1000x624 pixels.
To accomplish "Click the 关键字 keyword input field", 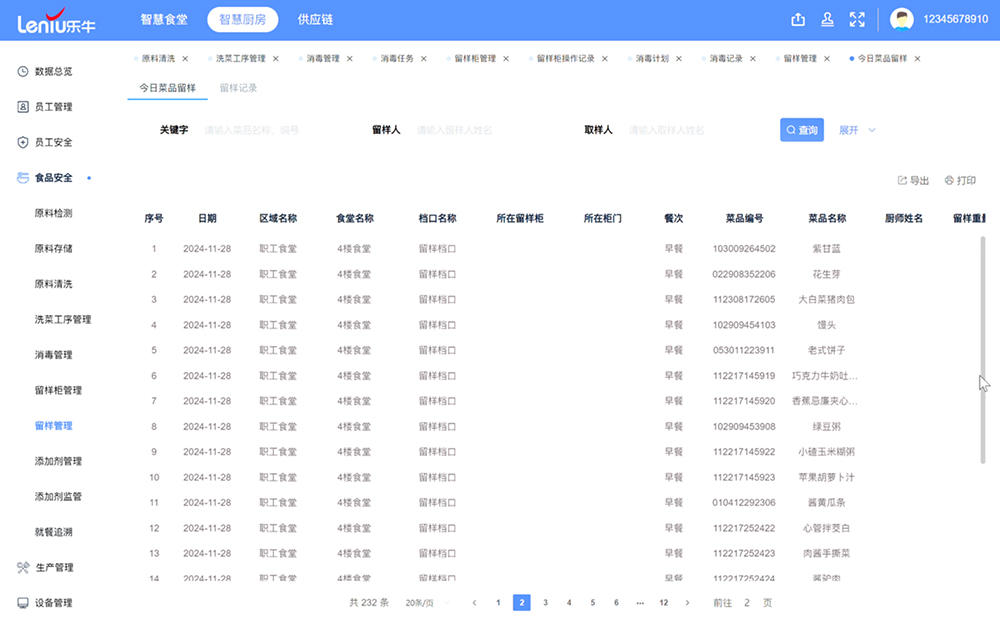I will click(270, 130).
